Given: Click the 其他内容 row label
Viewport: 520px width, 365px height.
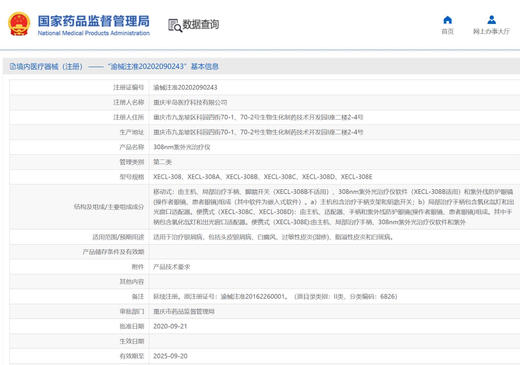Looking at the screenshot, I should pyautogui.click(x=132, y=282).
